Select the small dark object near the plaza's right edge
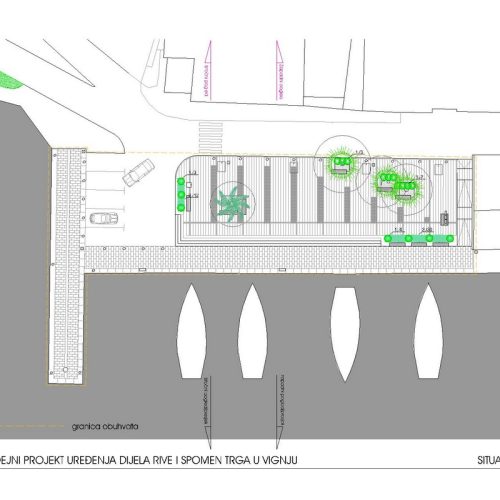Viewport: 500px width, 500px height. tap(444, 218)
